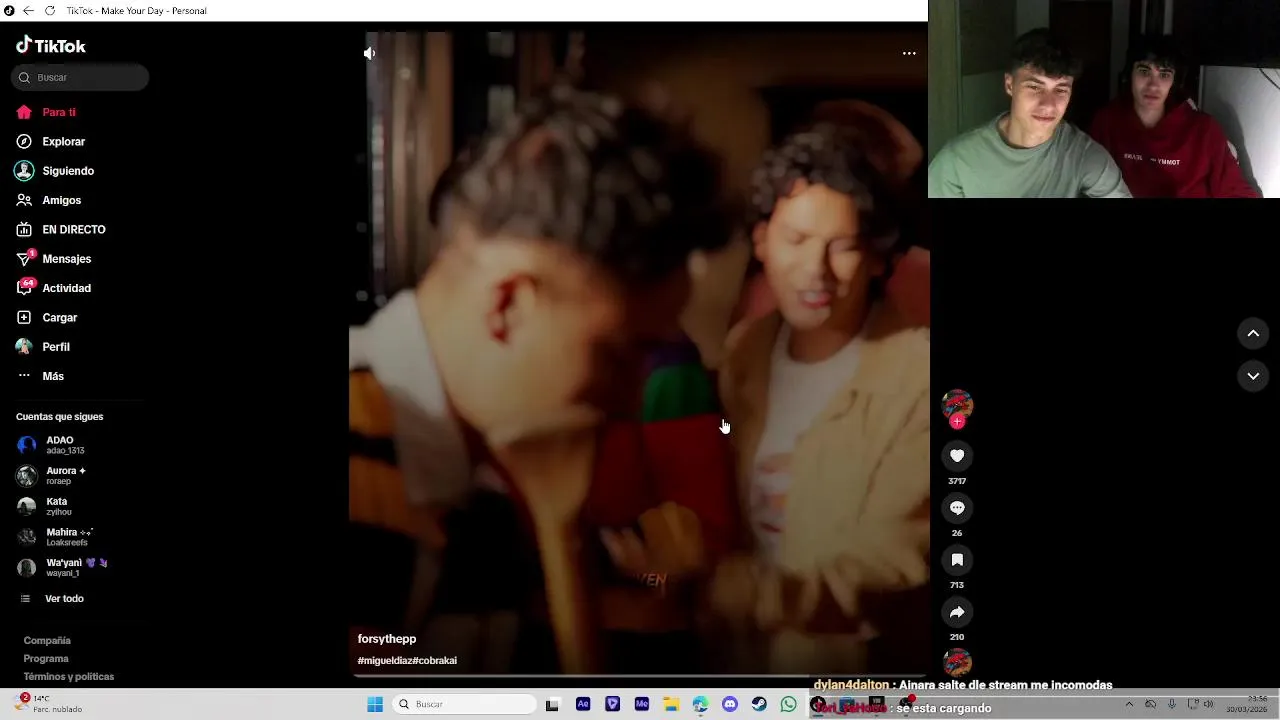Open Steam from the taskbar
This screenshot has width=1280, height=720.
760,704
